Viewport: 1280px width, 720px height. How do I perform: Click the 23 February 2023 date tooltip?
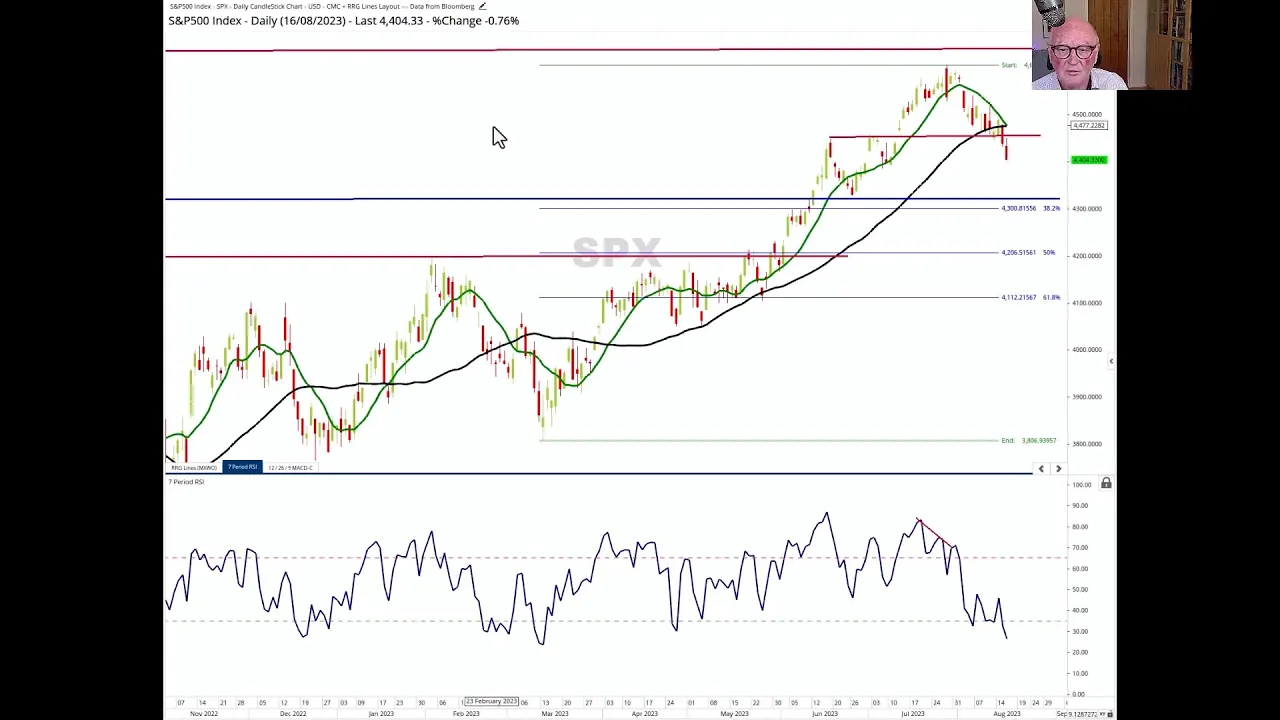[x=491, y=701]
